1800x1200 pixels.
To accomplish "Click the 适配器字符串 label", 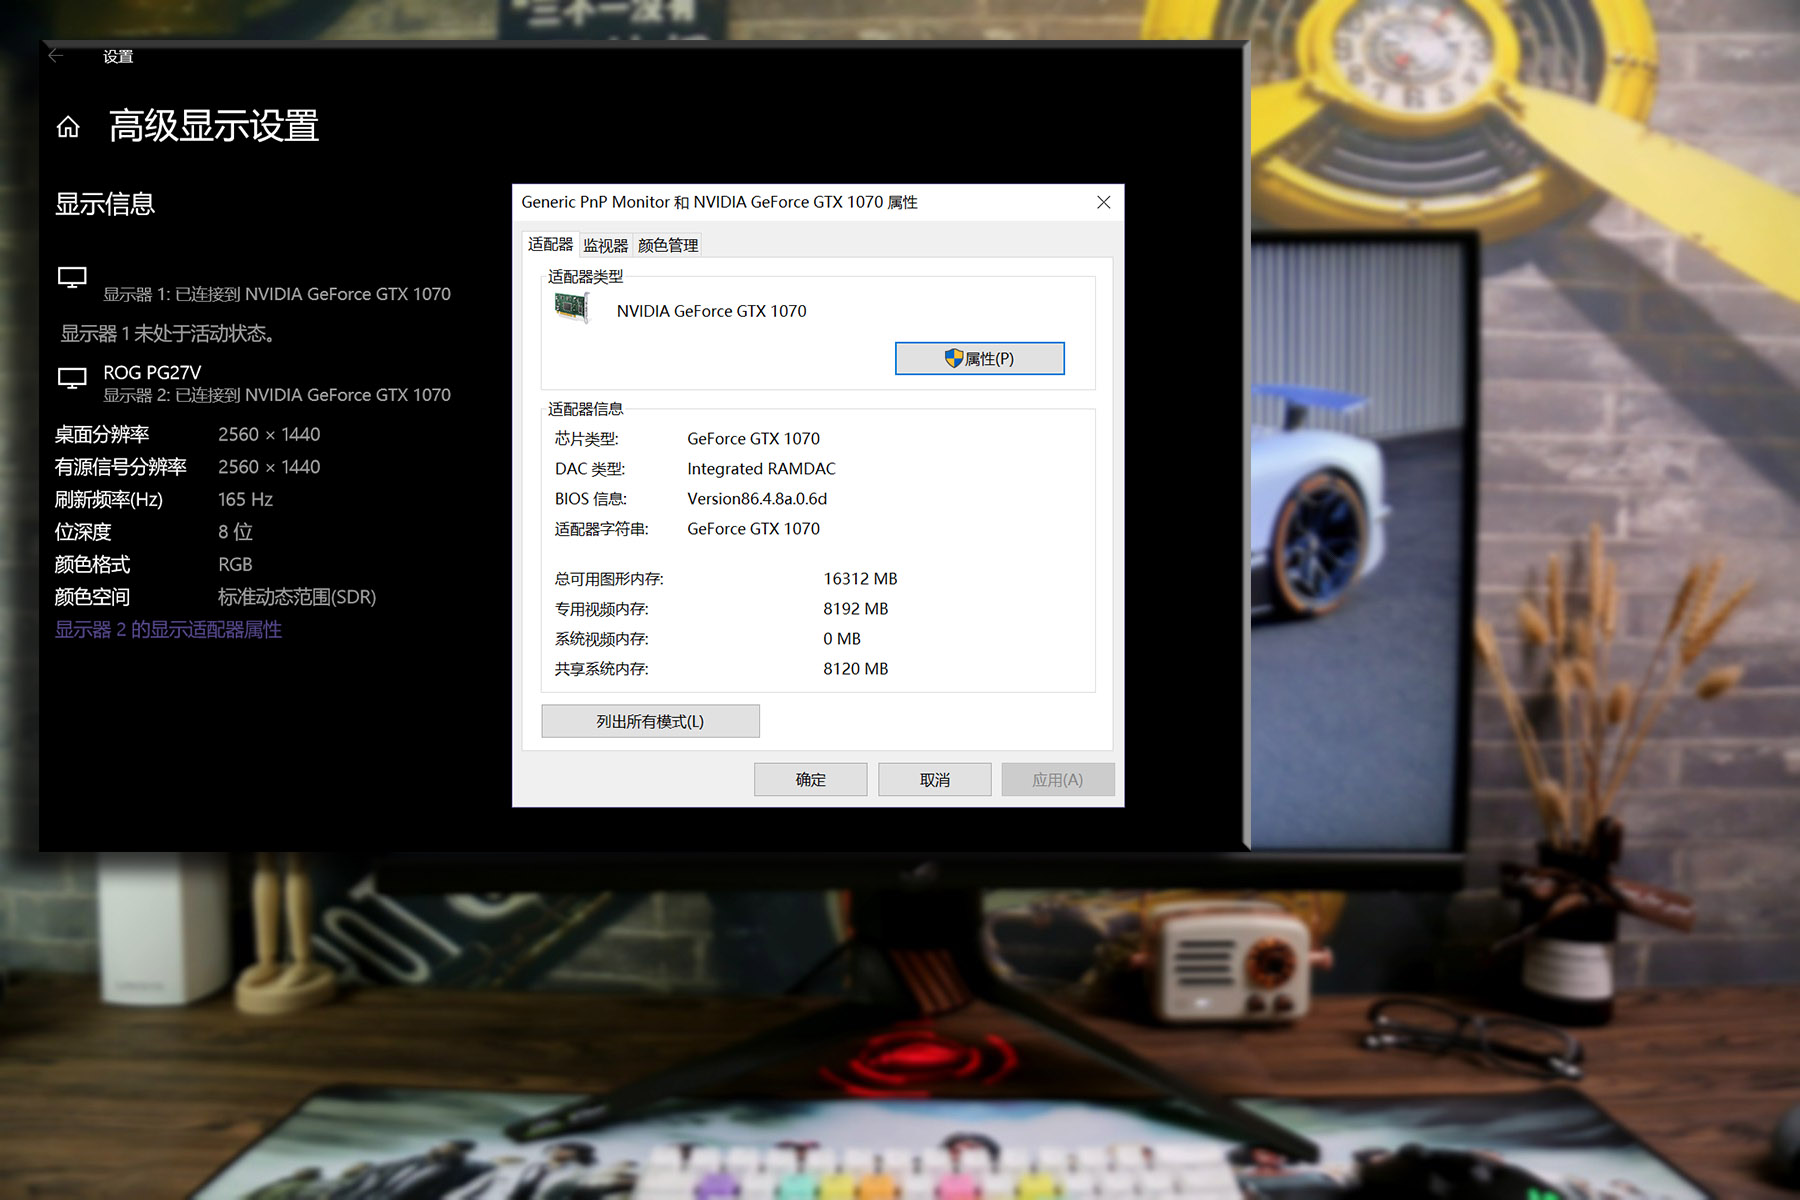I will coord(602,529).
